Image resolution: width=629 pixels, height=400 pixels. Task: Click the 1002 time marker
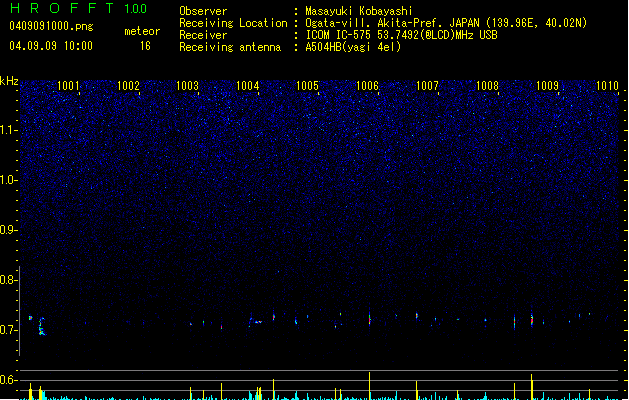point(128,85)
